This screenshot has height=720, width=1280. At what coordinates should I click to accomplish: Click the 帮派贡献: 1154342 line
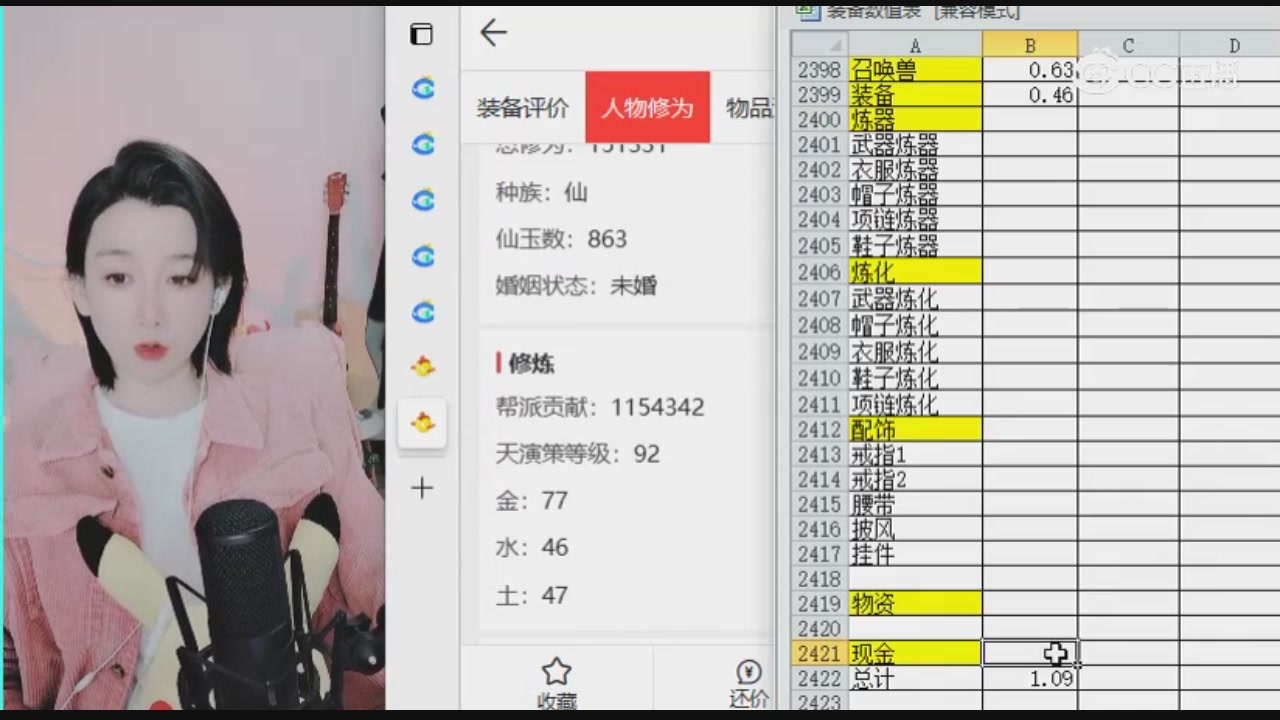click(600, 407)
